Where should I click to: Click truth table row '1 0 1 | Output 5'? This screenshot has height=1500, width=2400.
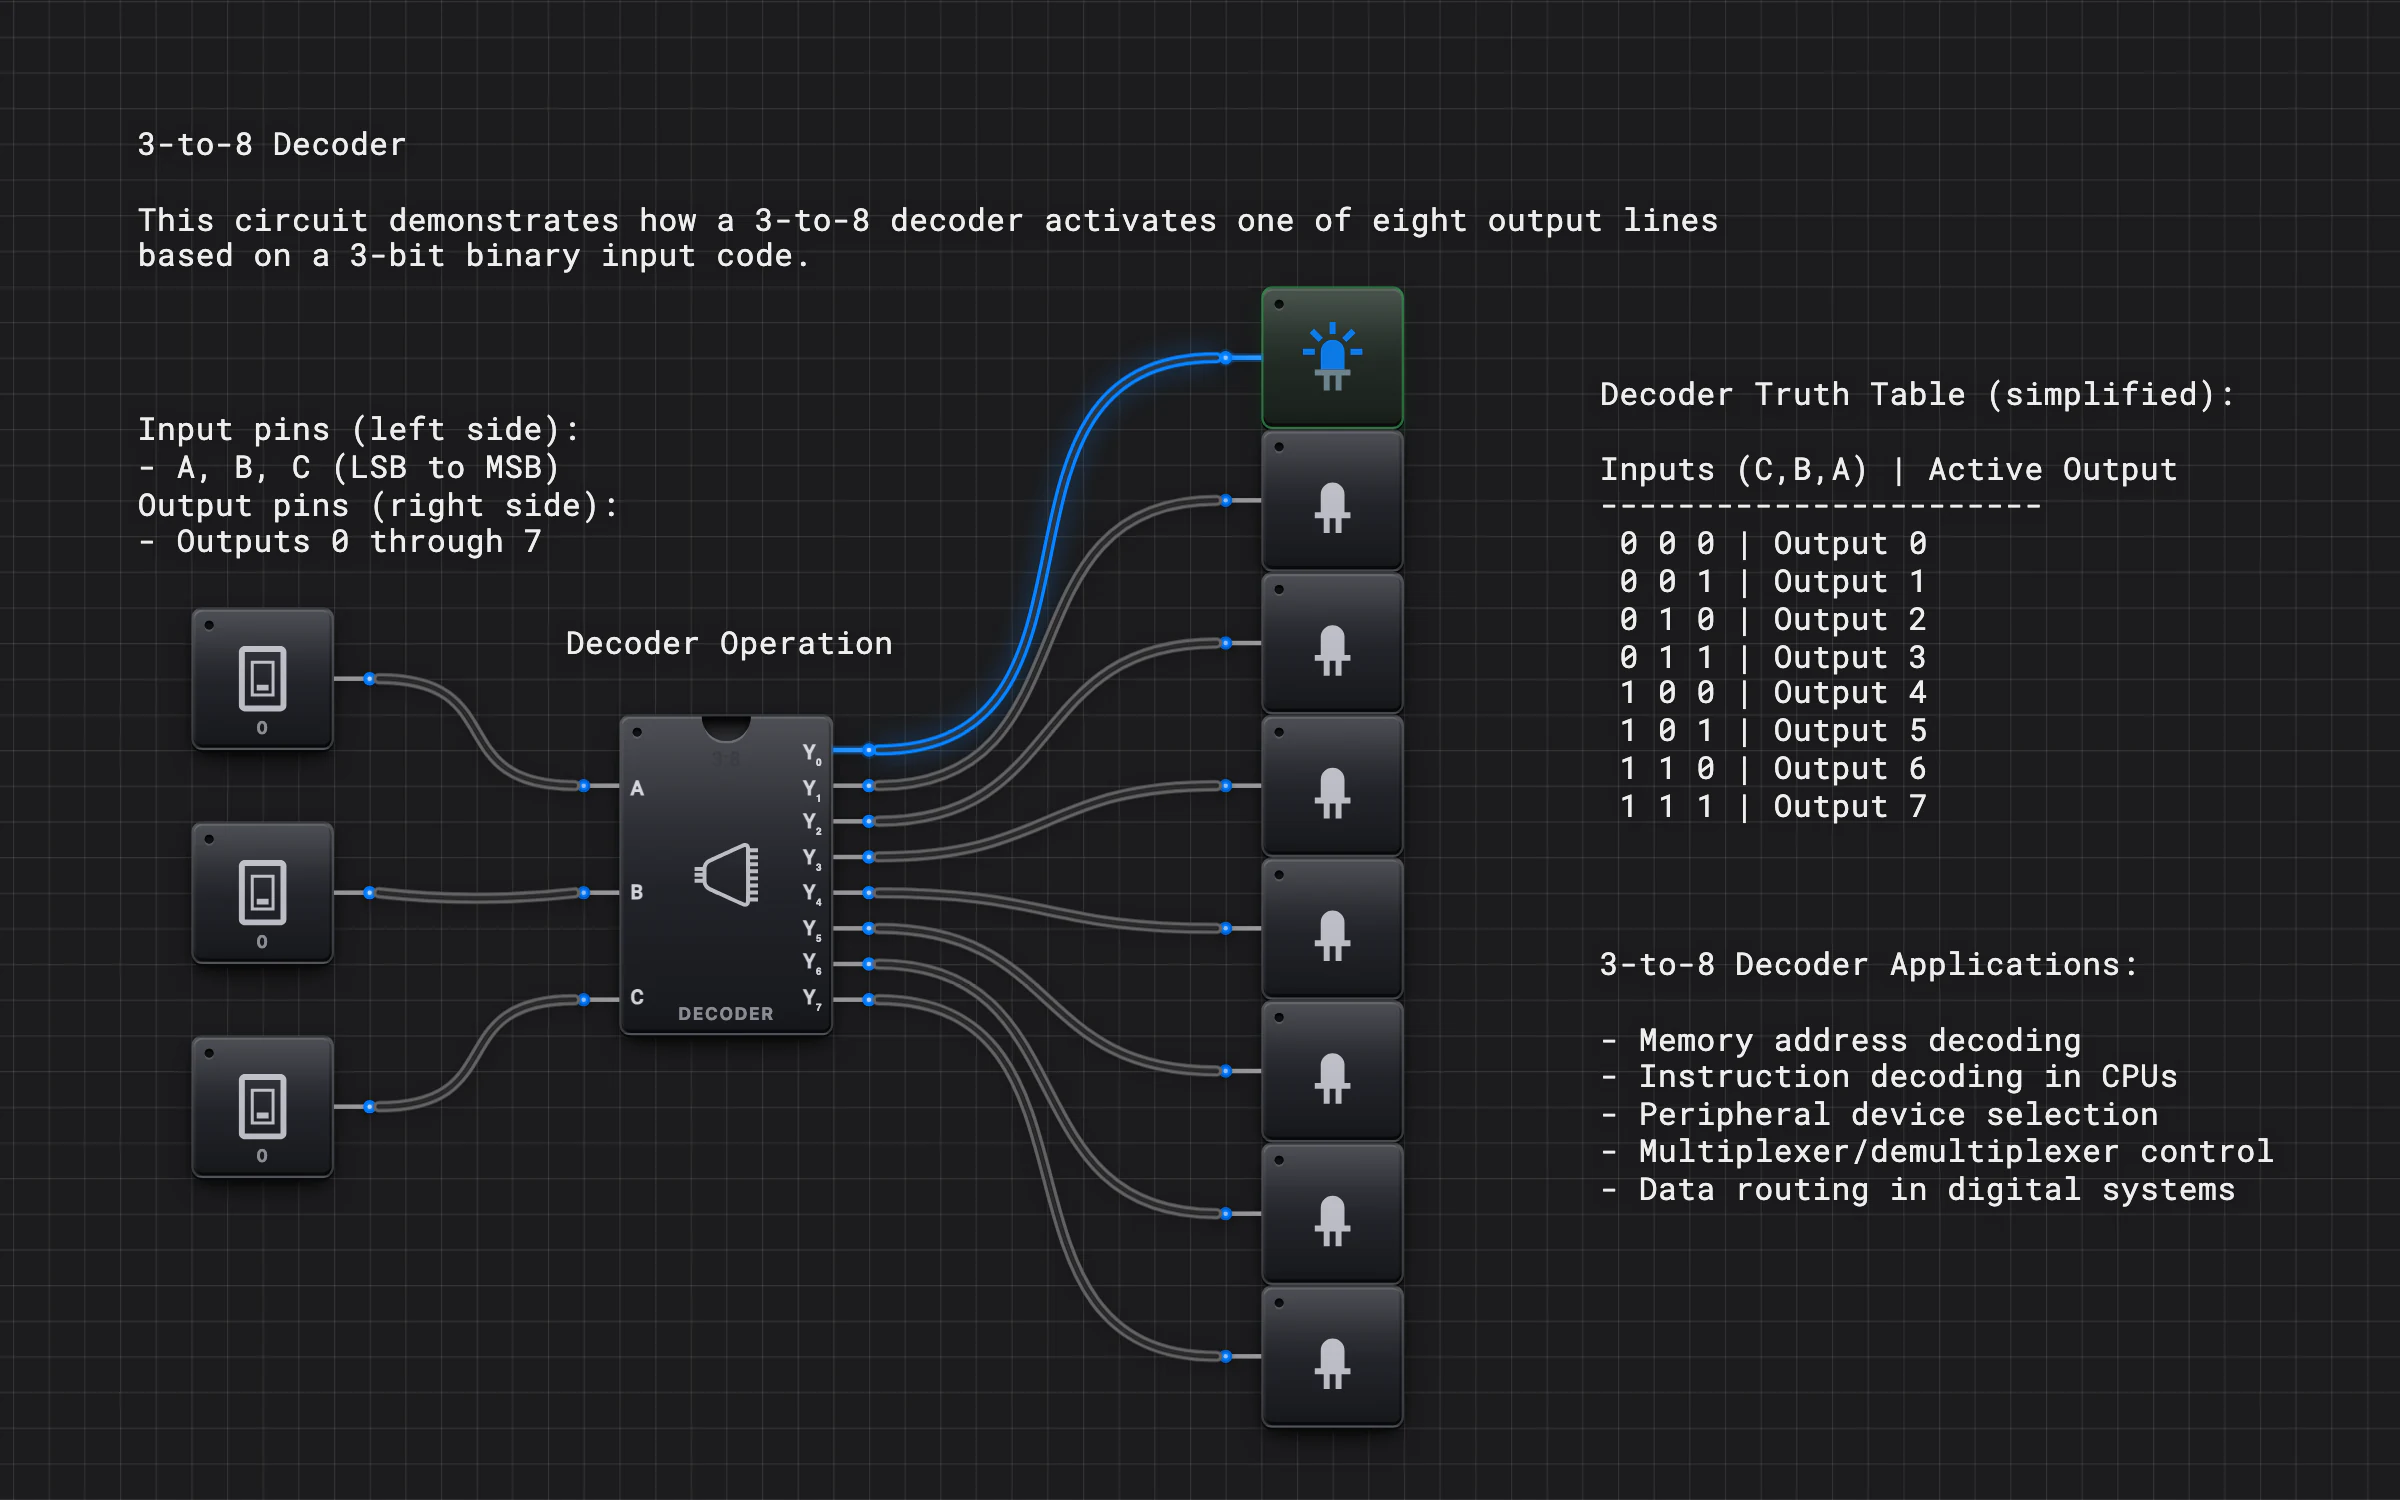click(x=1773, y=731)
